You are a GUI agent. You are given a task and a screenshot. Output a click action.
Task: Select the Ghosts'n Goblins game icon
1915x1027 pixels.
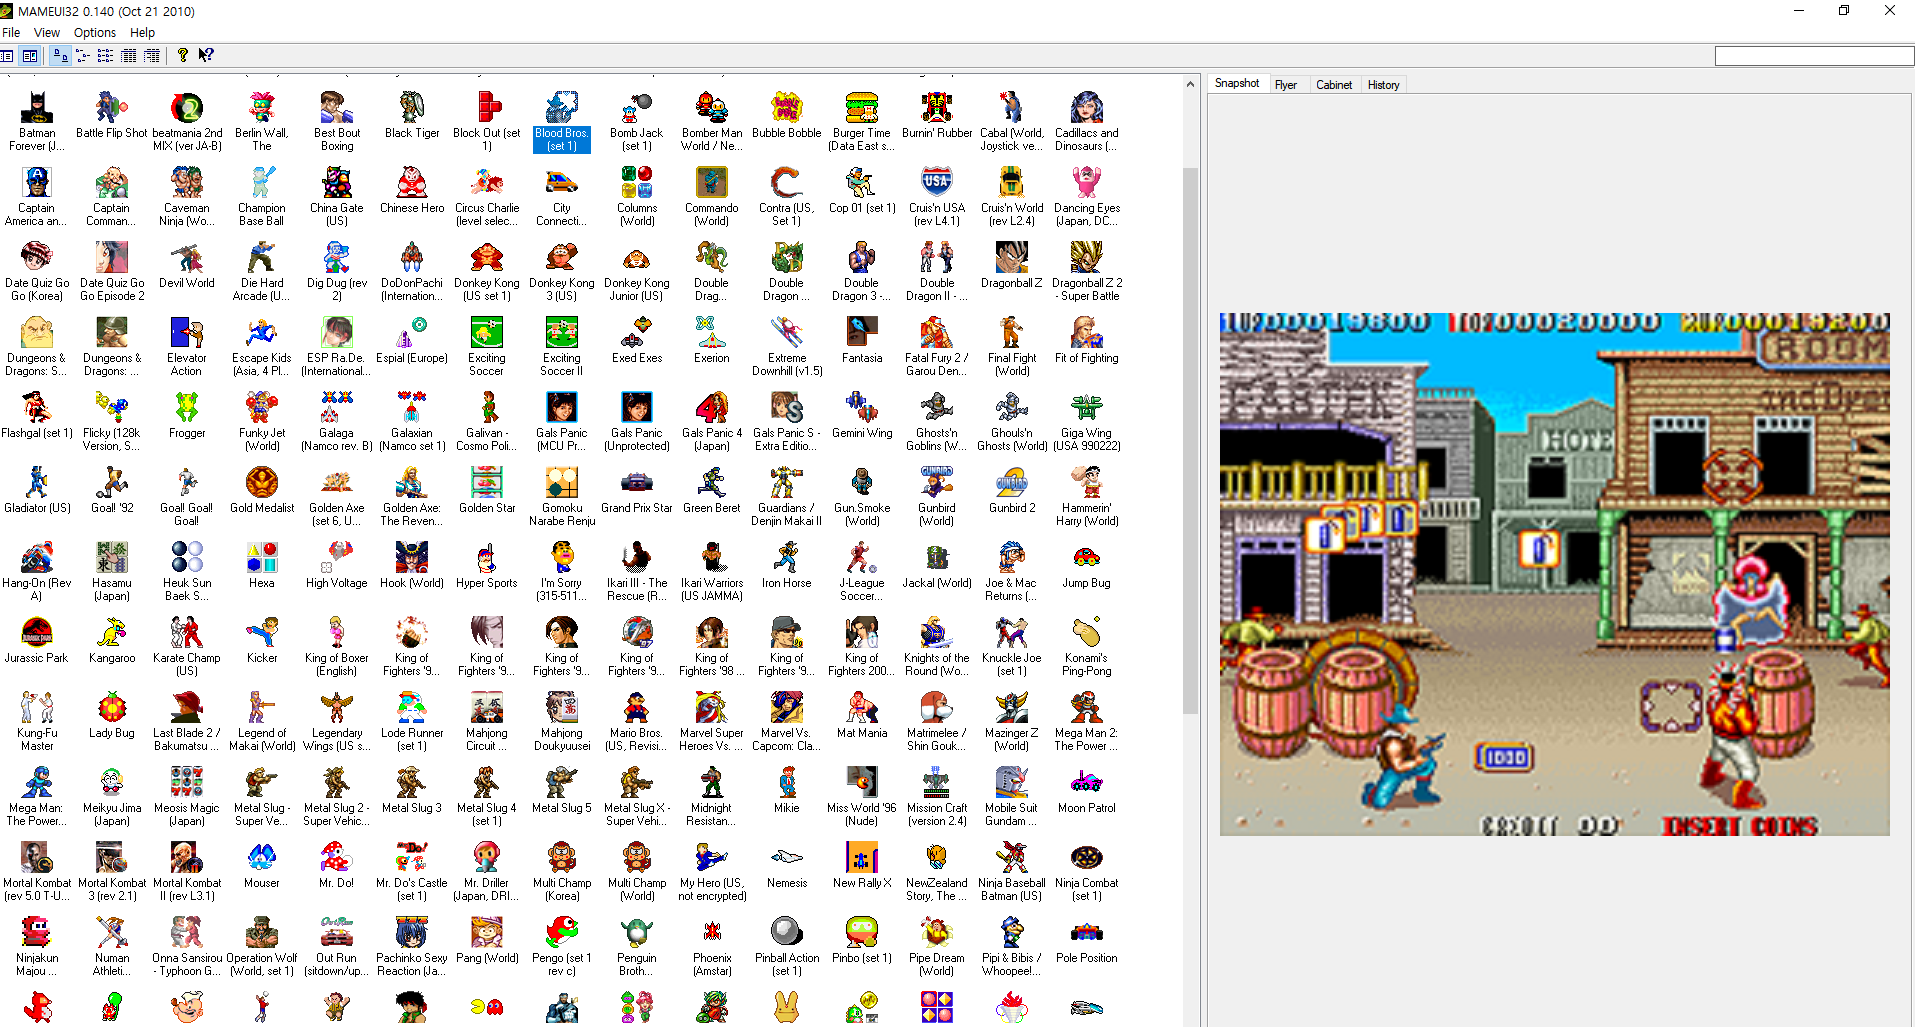coord(937,407)
